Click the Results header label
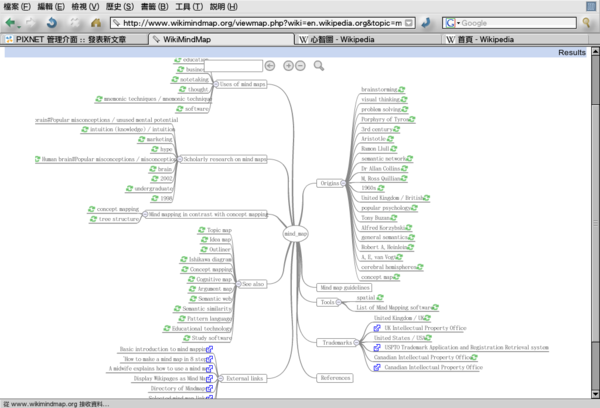The image size is (600, 408). [572, 52]
